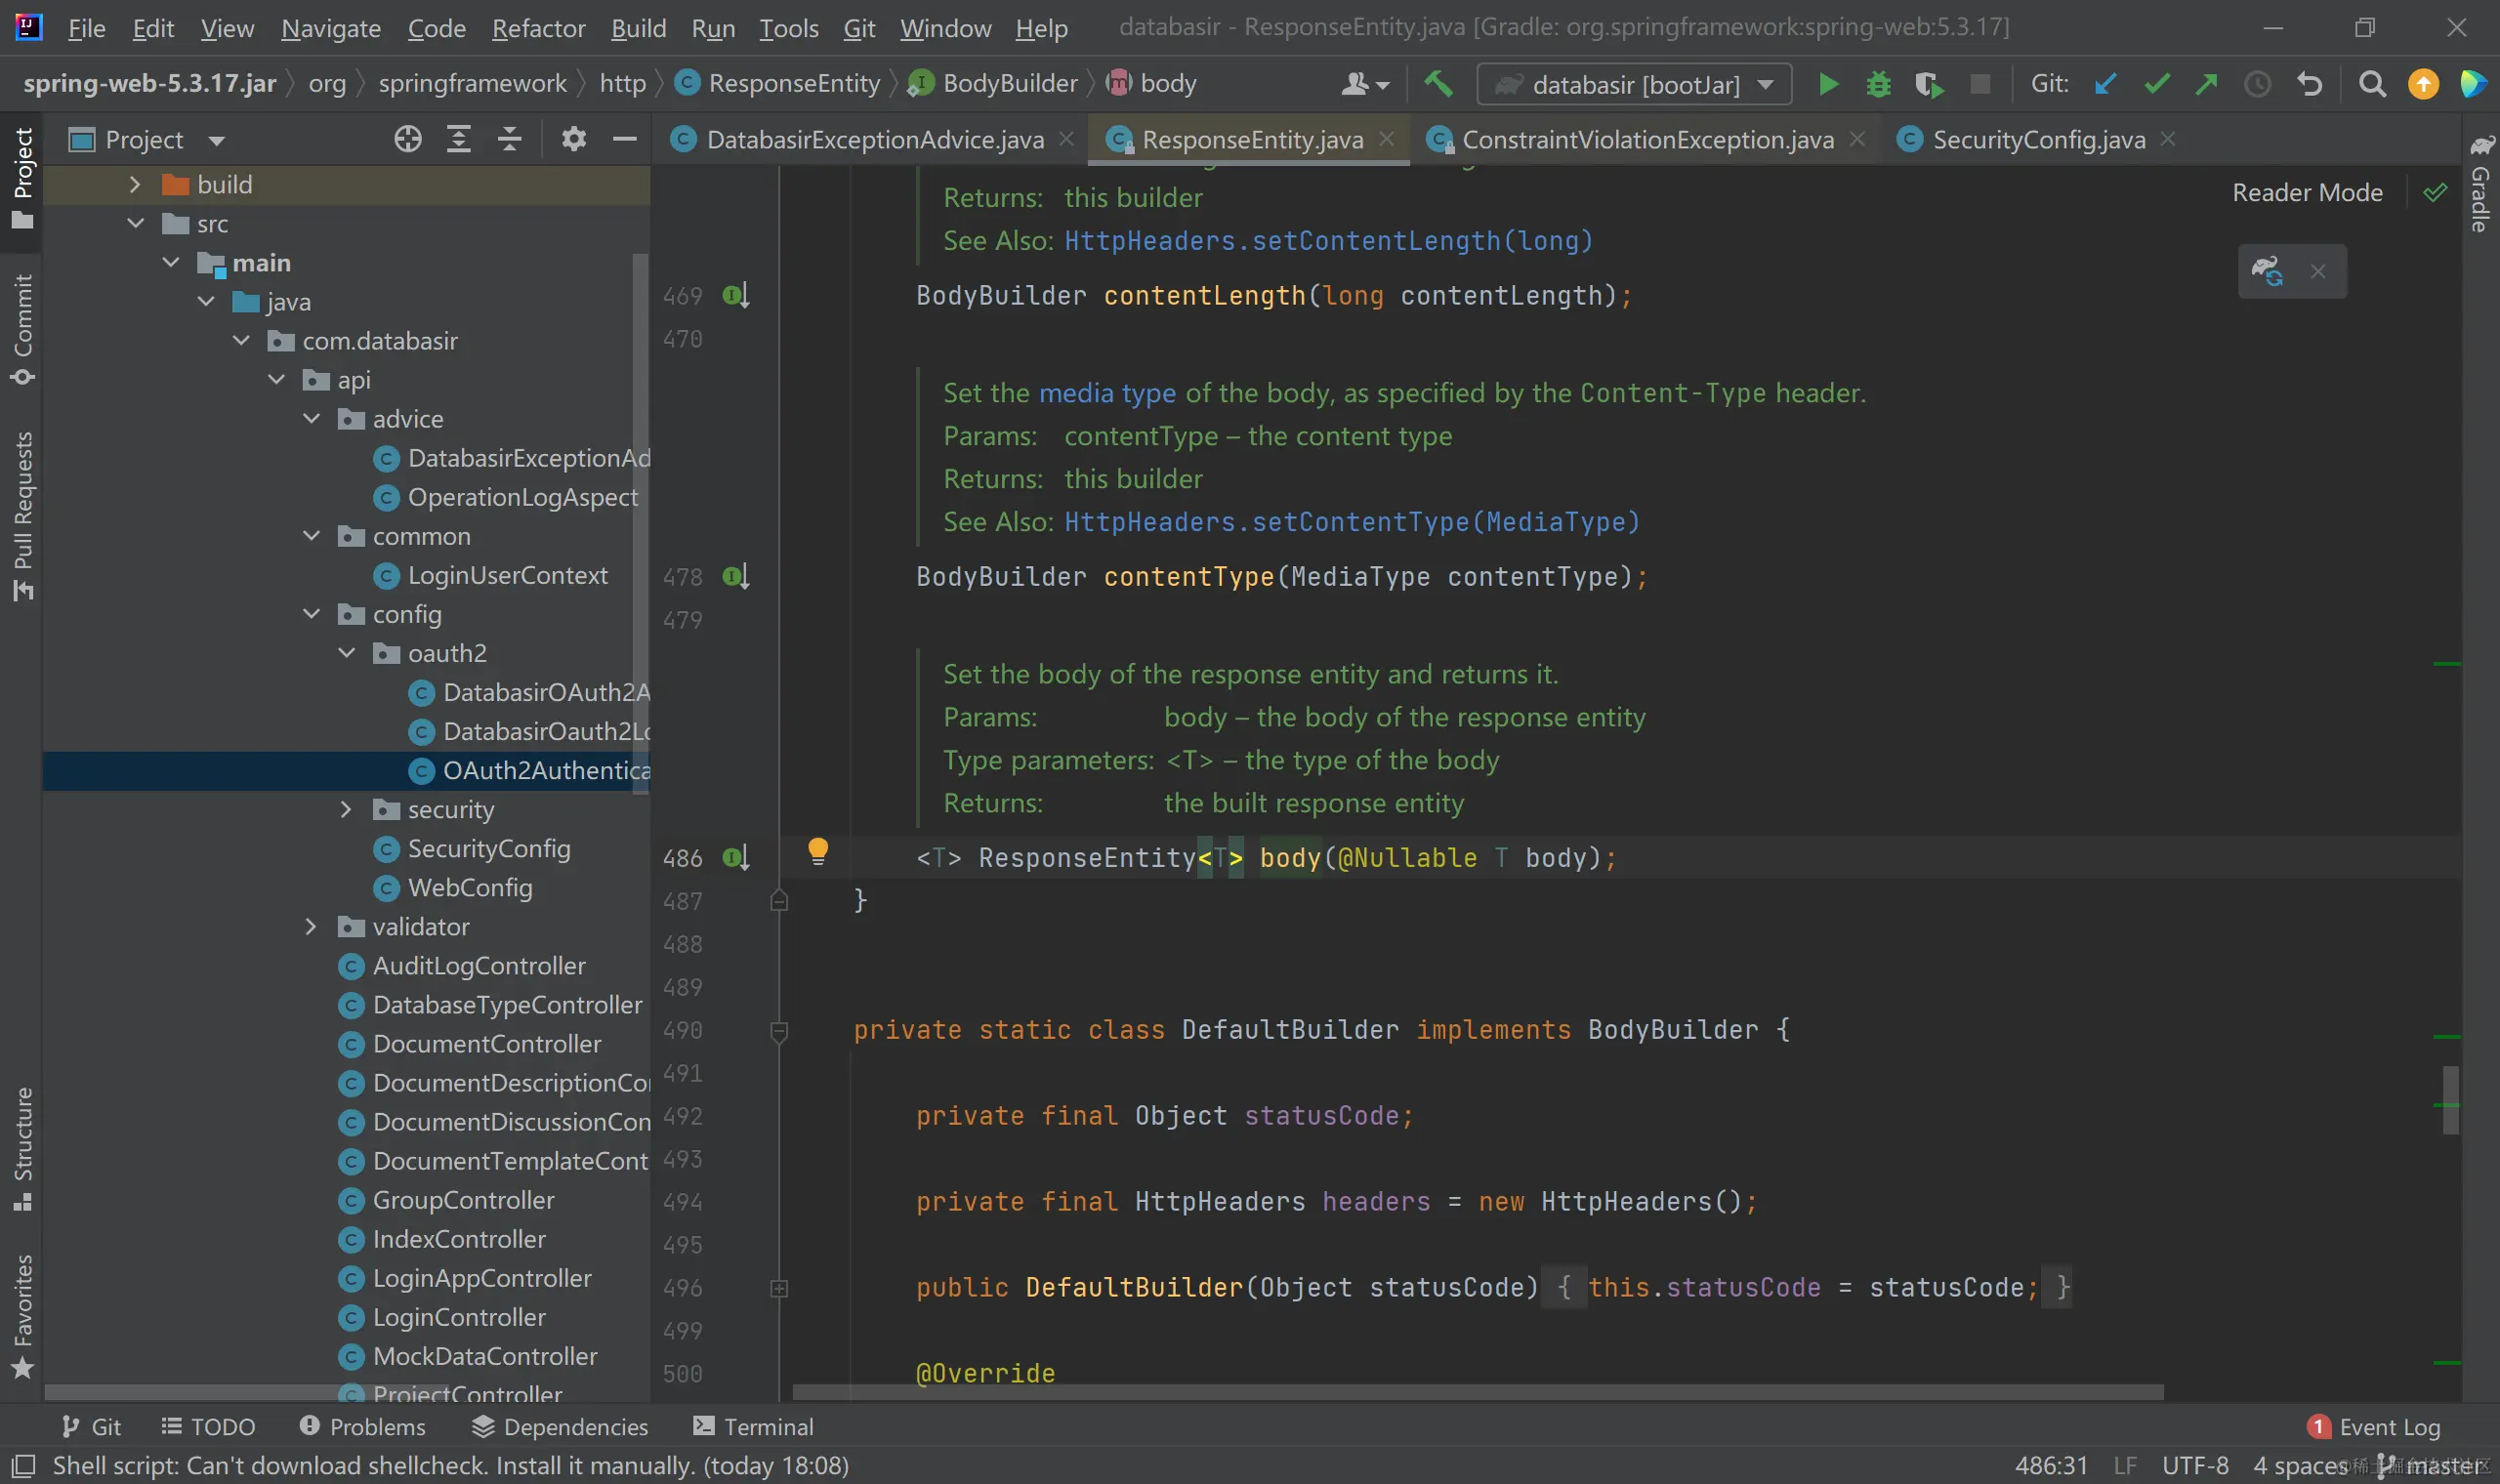Collapse the oauth2 folder
This screenshot has width=2500, height=1484.
[346, 653]
